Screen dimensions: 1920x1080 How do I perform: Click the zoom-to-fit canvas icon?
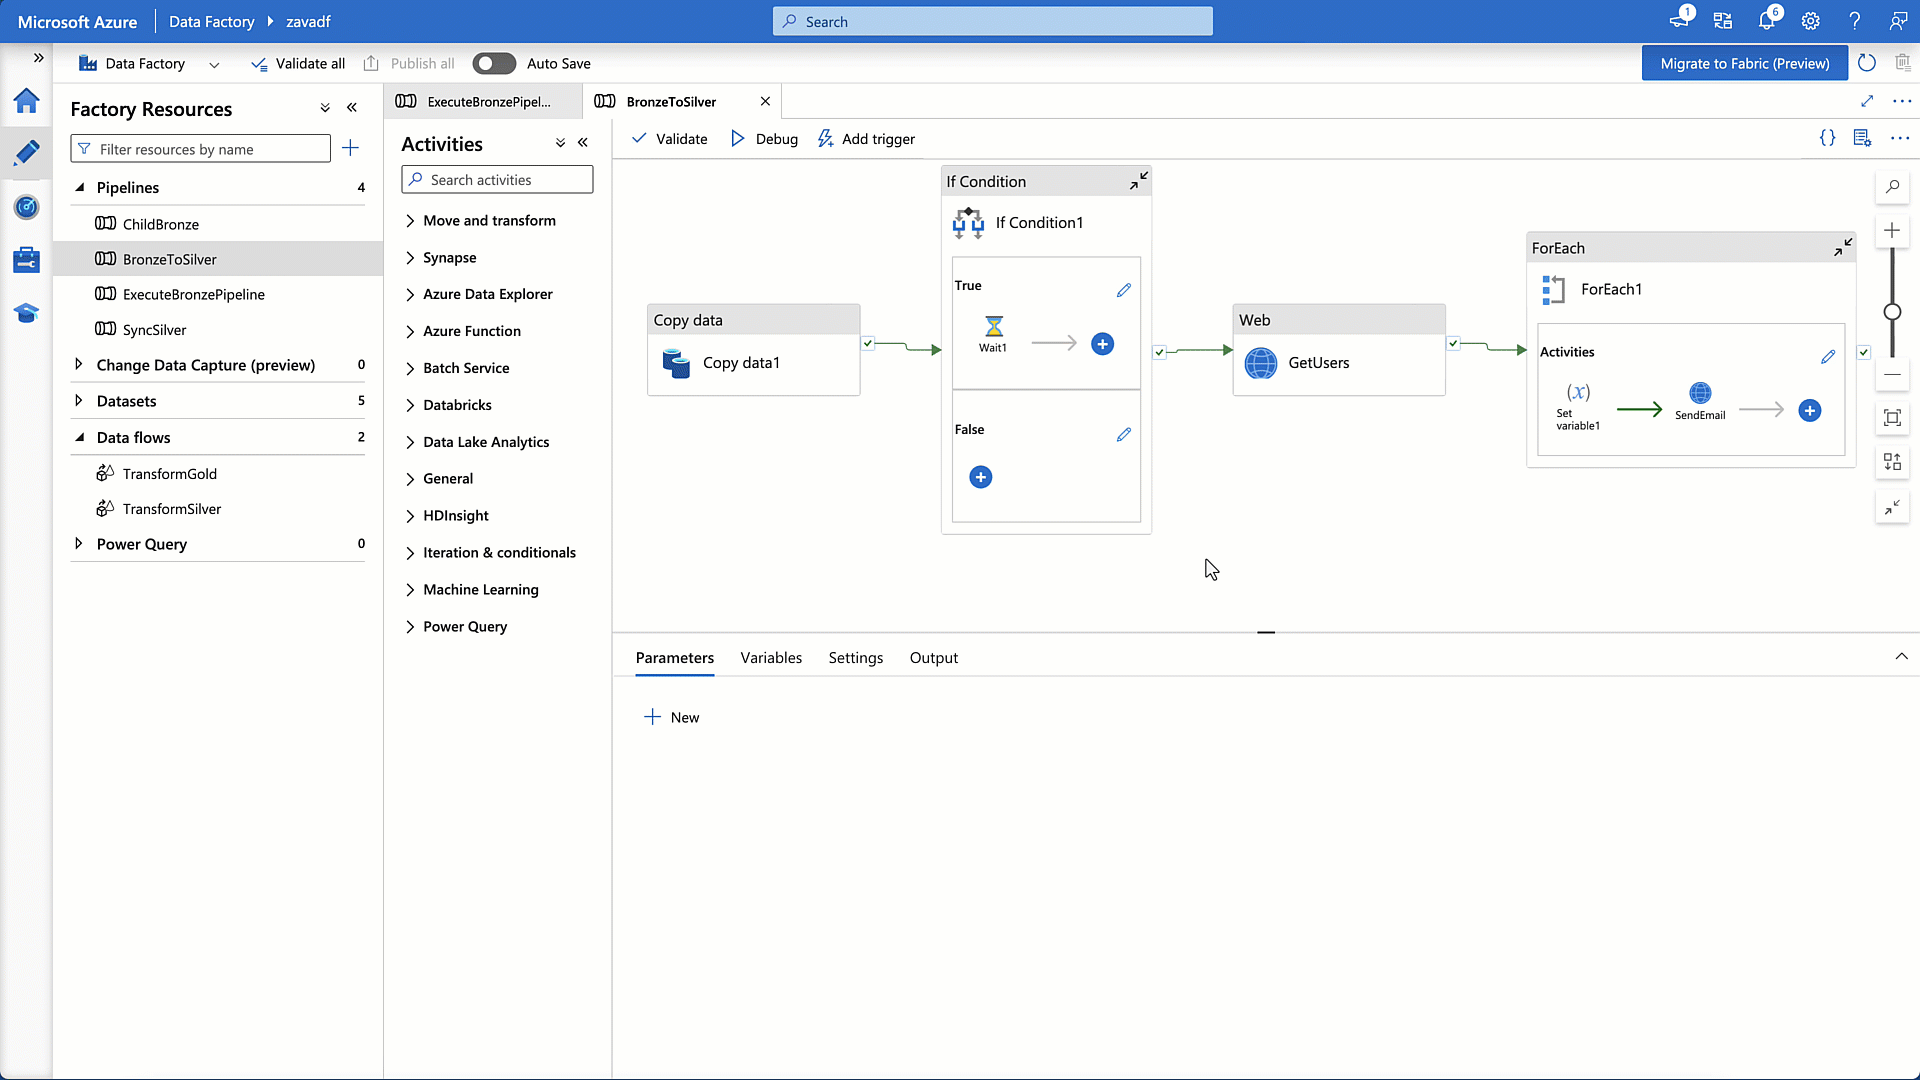click(x=1893, y=419)
